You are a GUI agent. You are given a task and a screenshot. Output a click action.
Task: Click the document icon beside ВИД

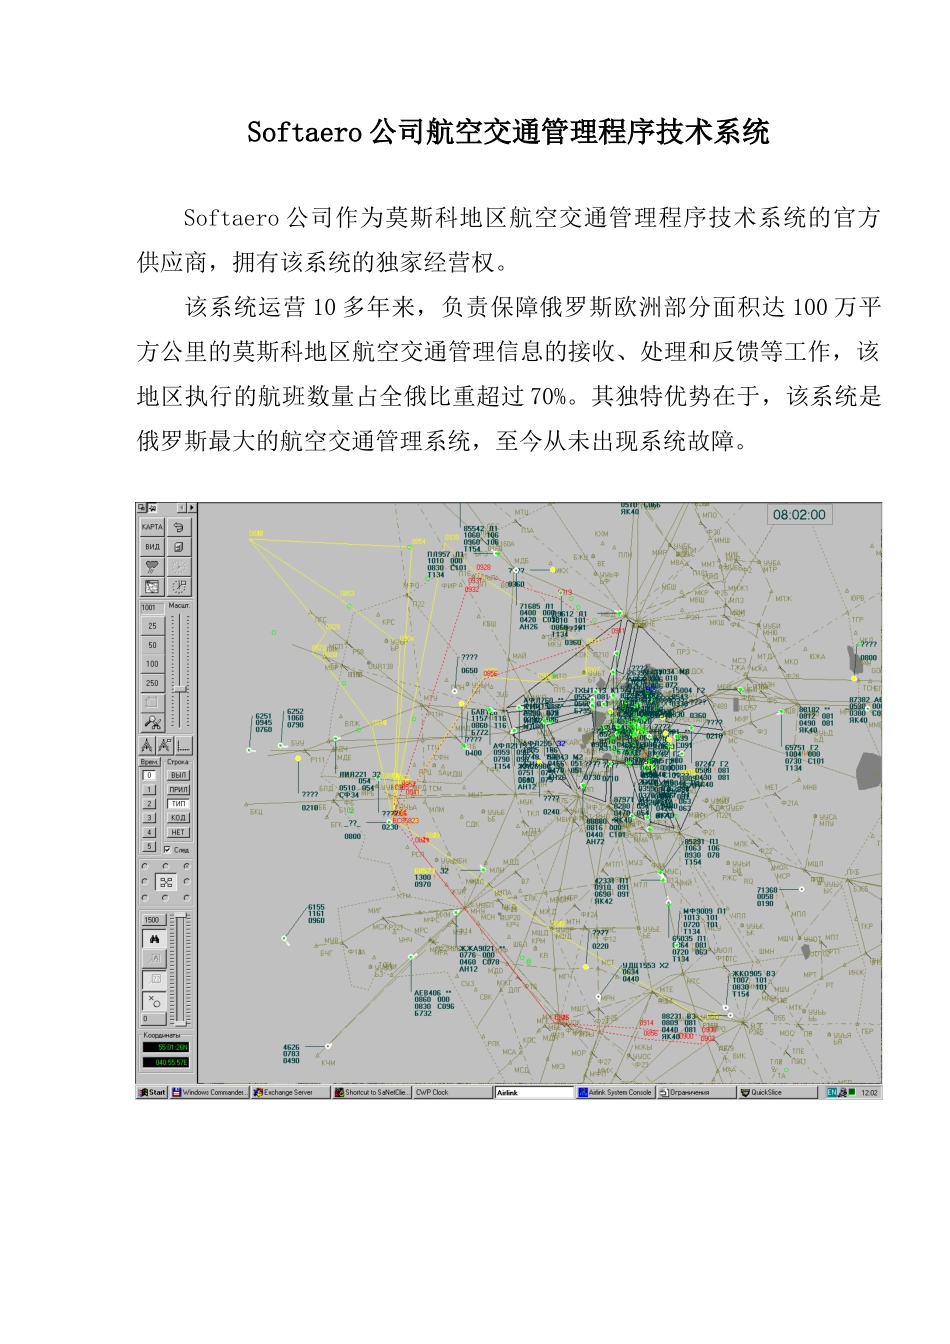(179, 547)
